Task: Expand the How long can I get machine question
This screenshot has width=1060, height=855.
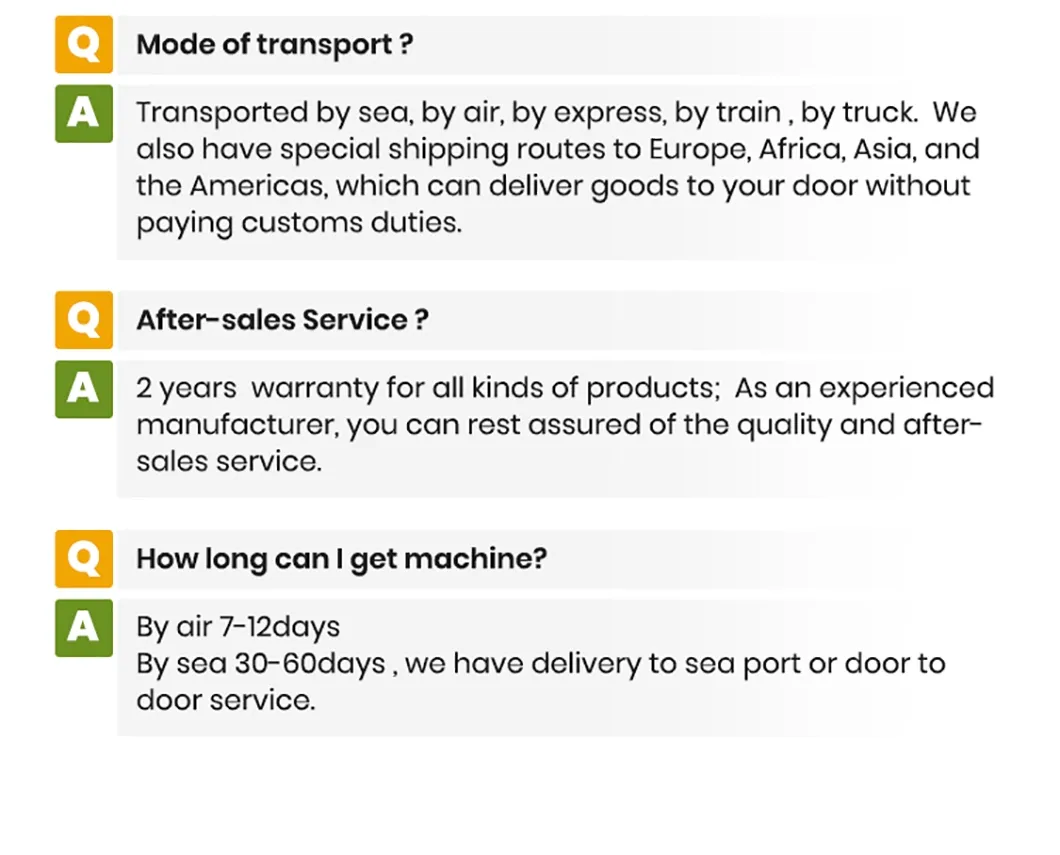Action: pyautogui.click(x=341, y=558)
